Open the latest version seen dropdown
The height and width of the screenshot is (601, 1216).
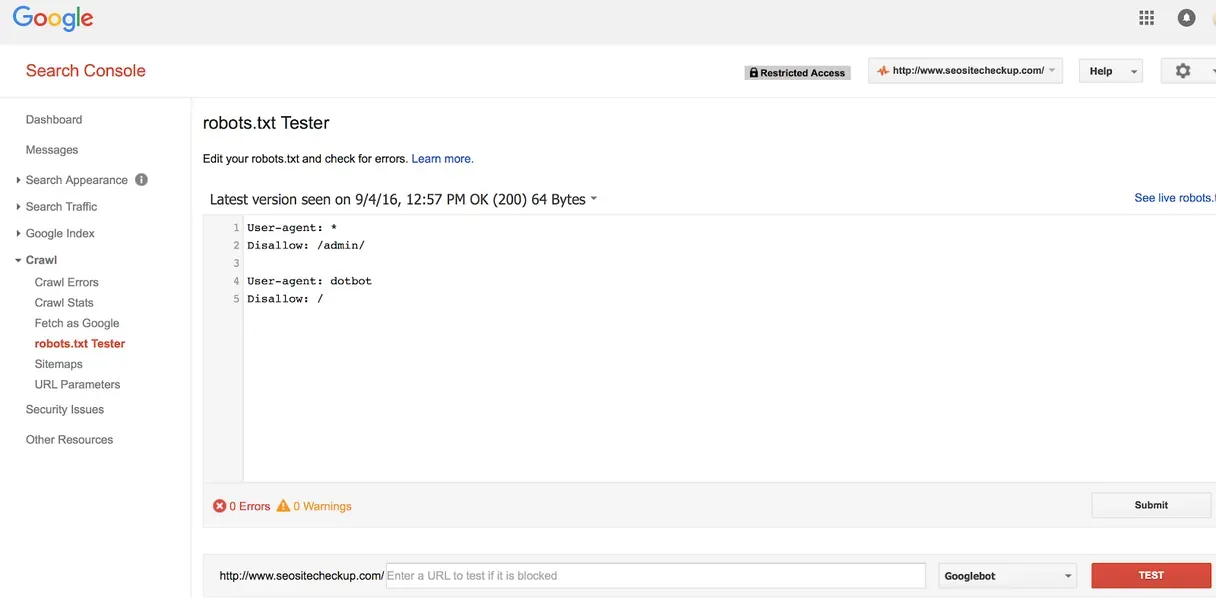click(x=403, y=200)
